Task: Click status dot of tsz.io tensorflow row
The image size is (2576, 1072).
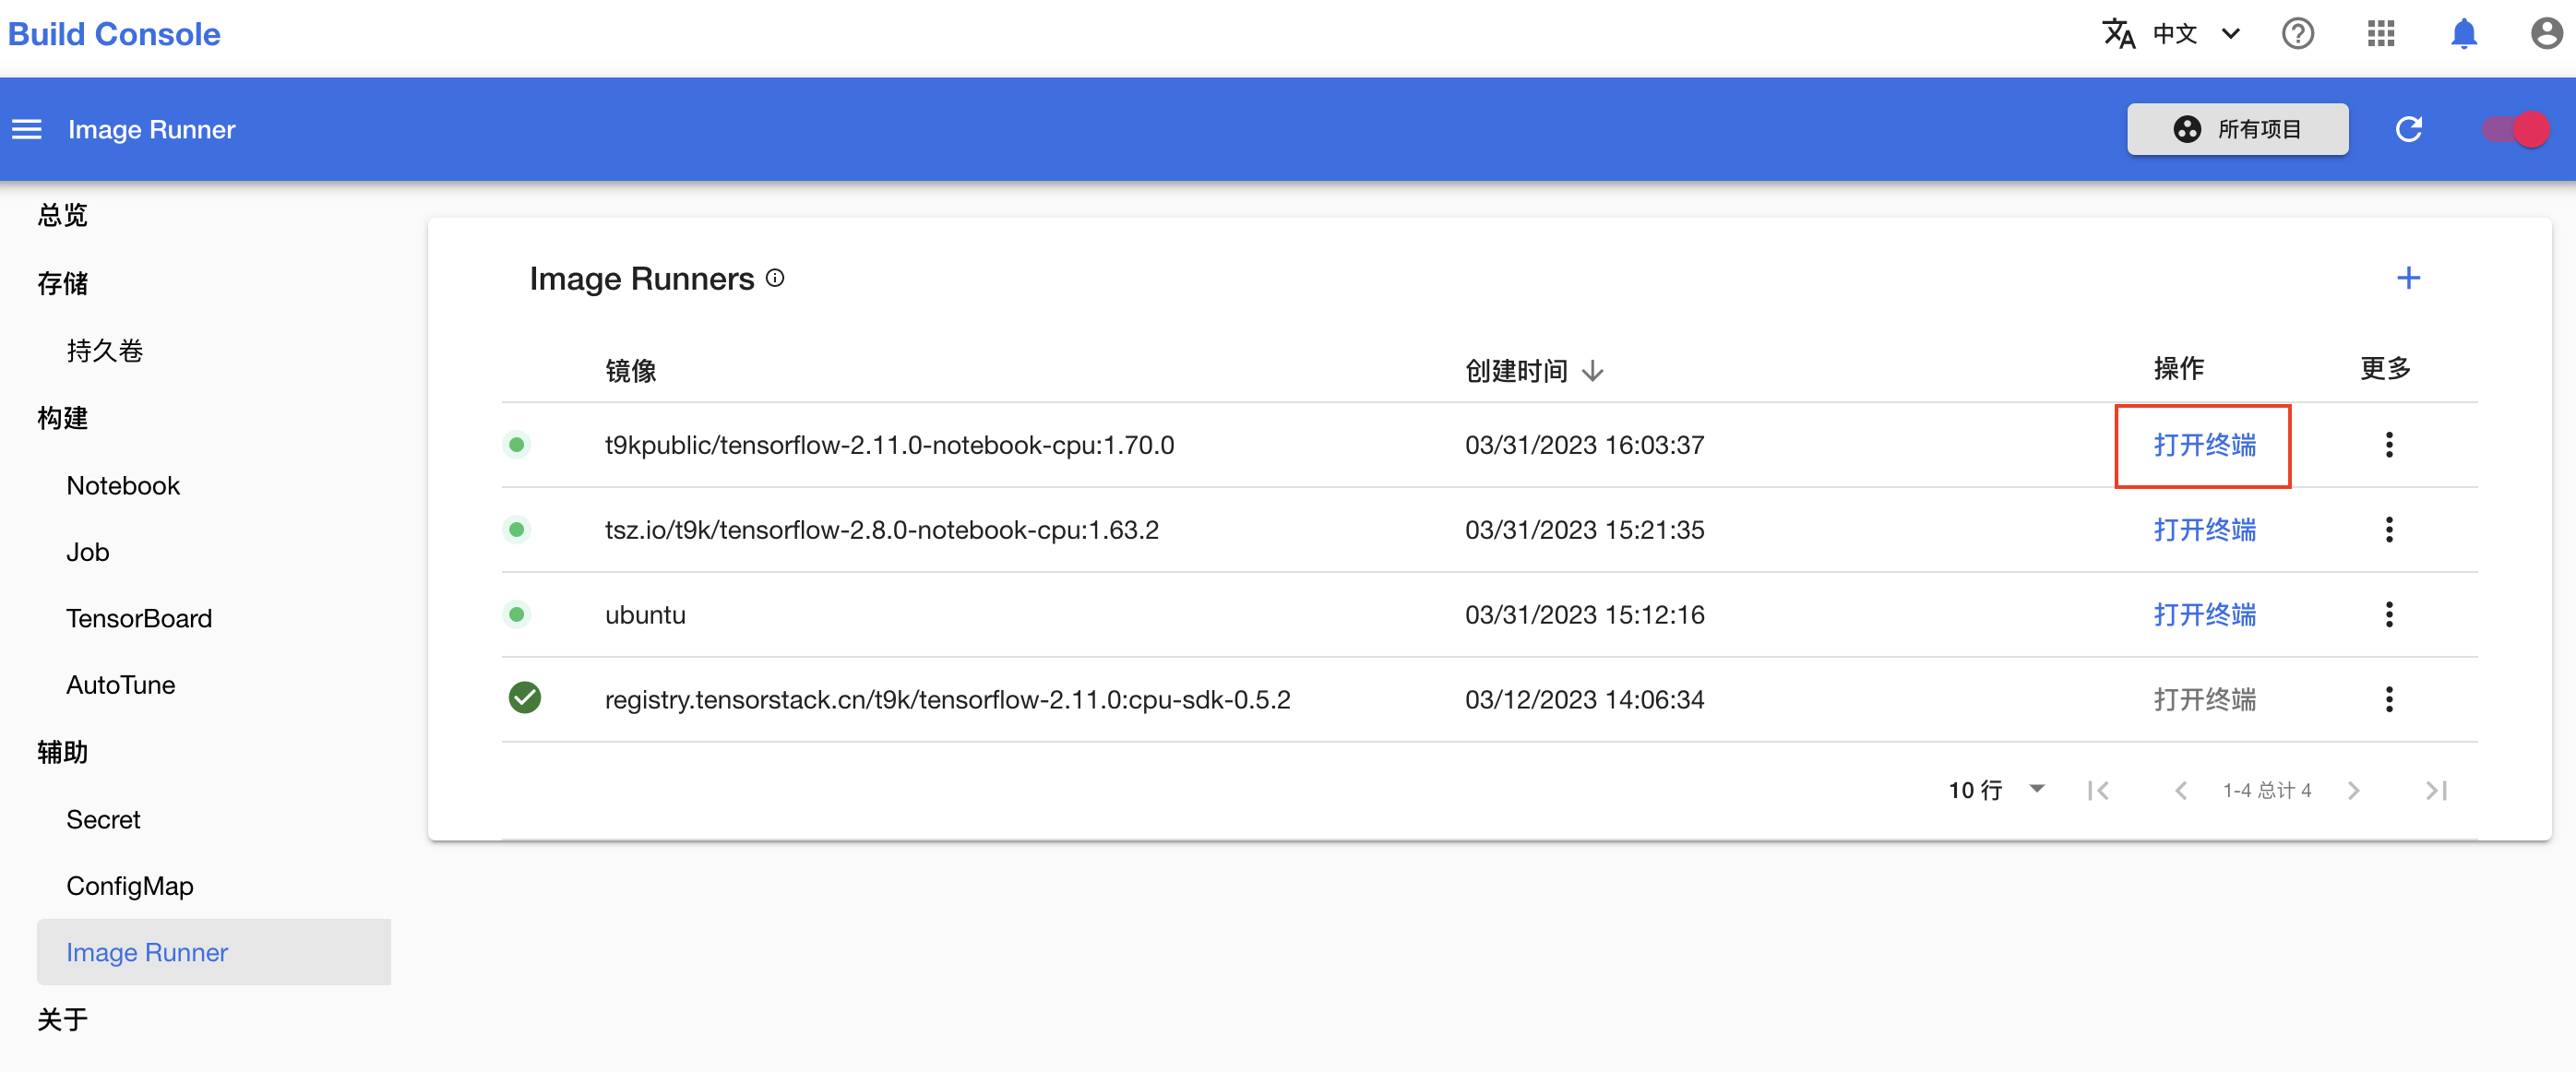Action: point(516,529)
